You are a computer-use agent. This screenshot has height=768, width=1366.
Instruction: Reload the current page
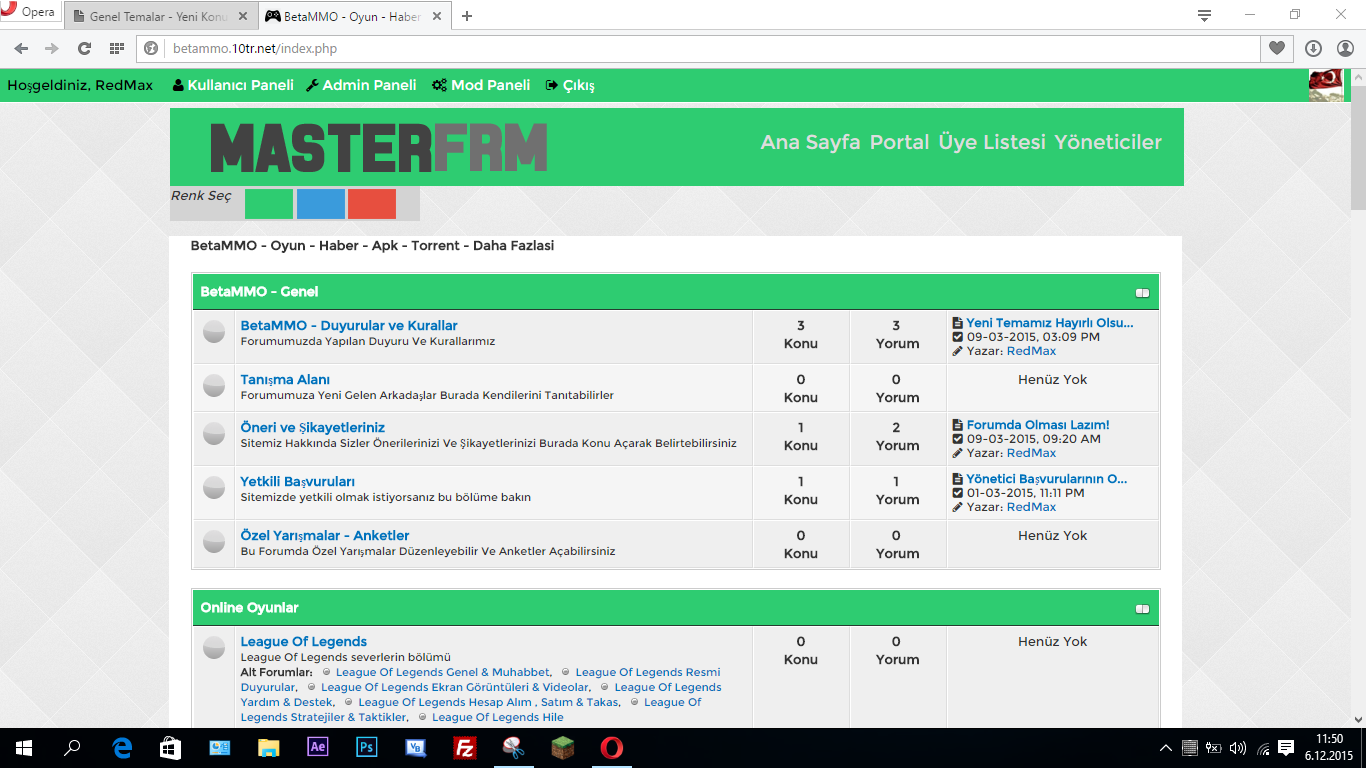click(x=84, y=48)
